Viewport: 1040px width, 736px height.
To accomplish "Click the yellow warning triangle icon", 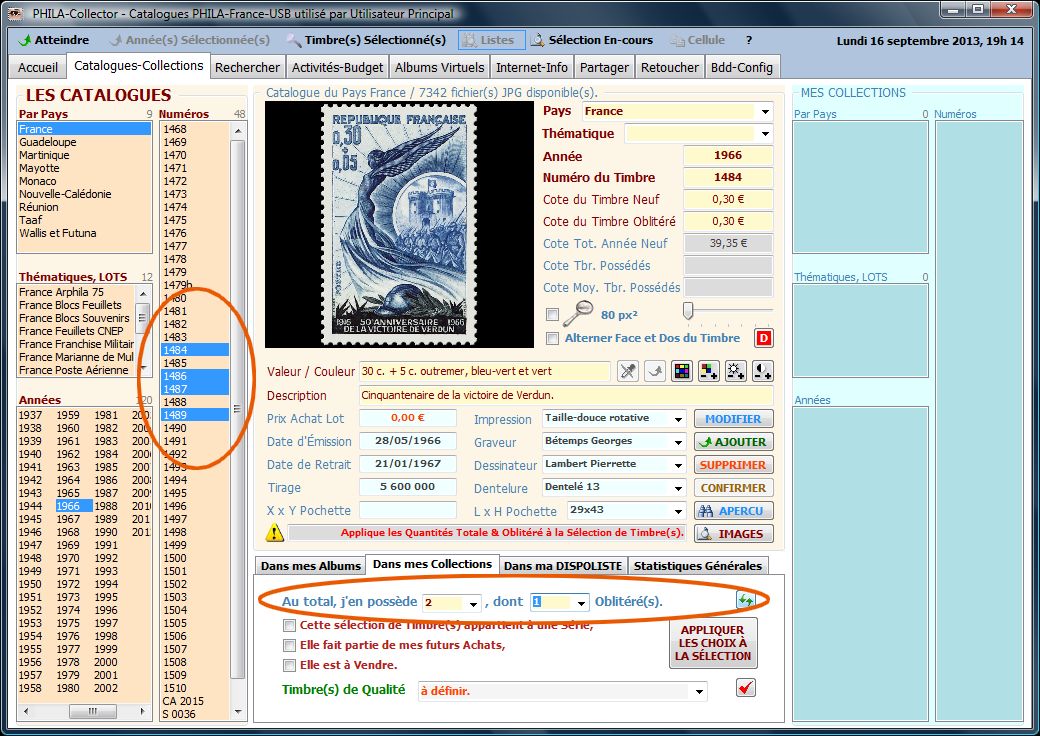I will pyautogui.click(x=275, y=533).
